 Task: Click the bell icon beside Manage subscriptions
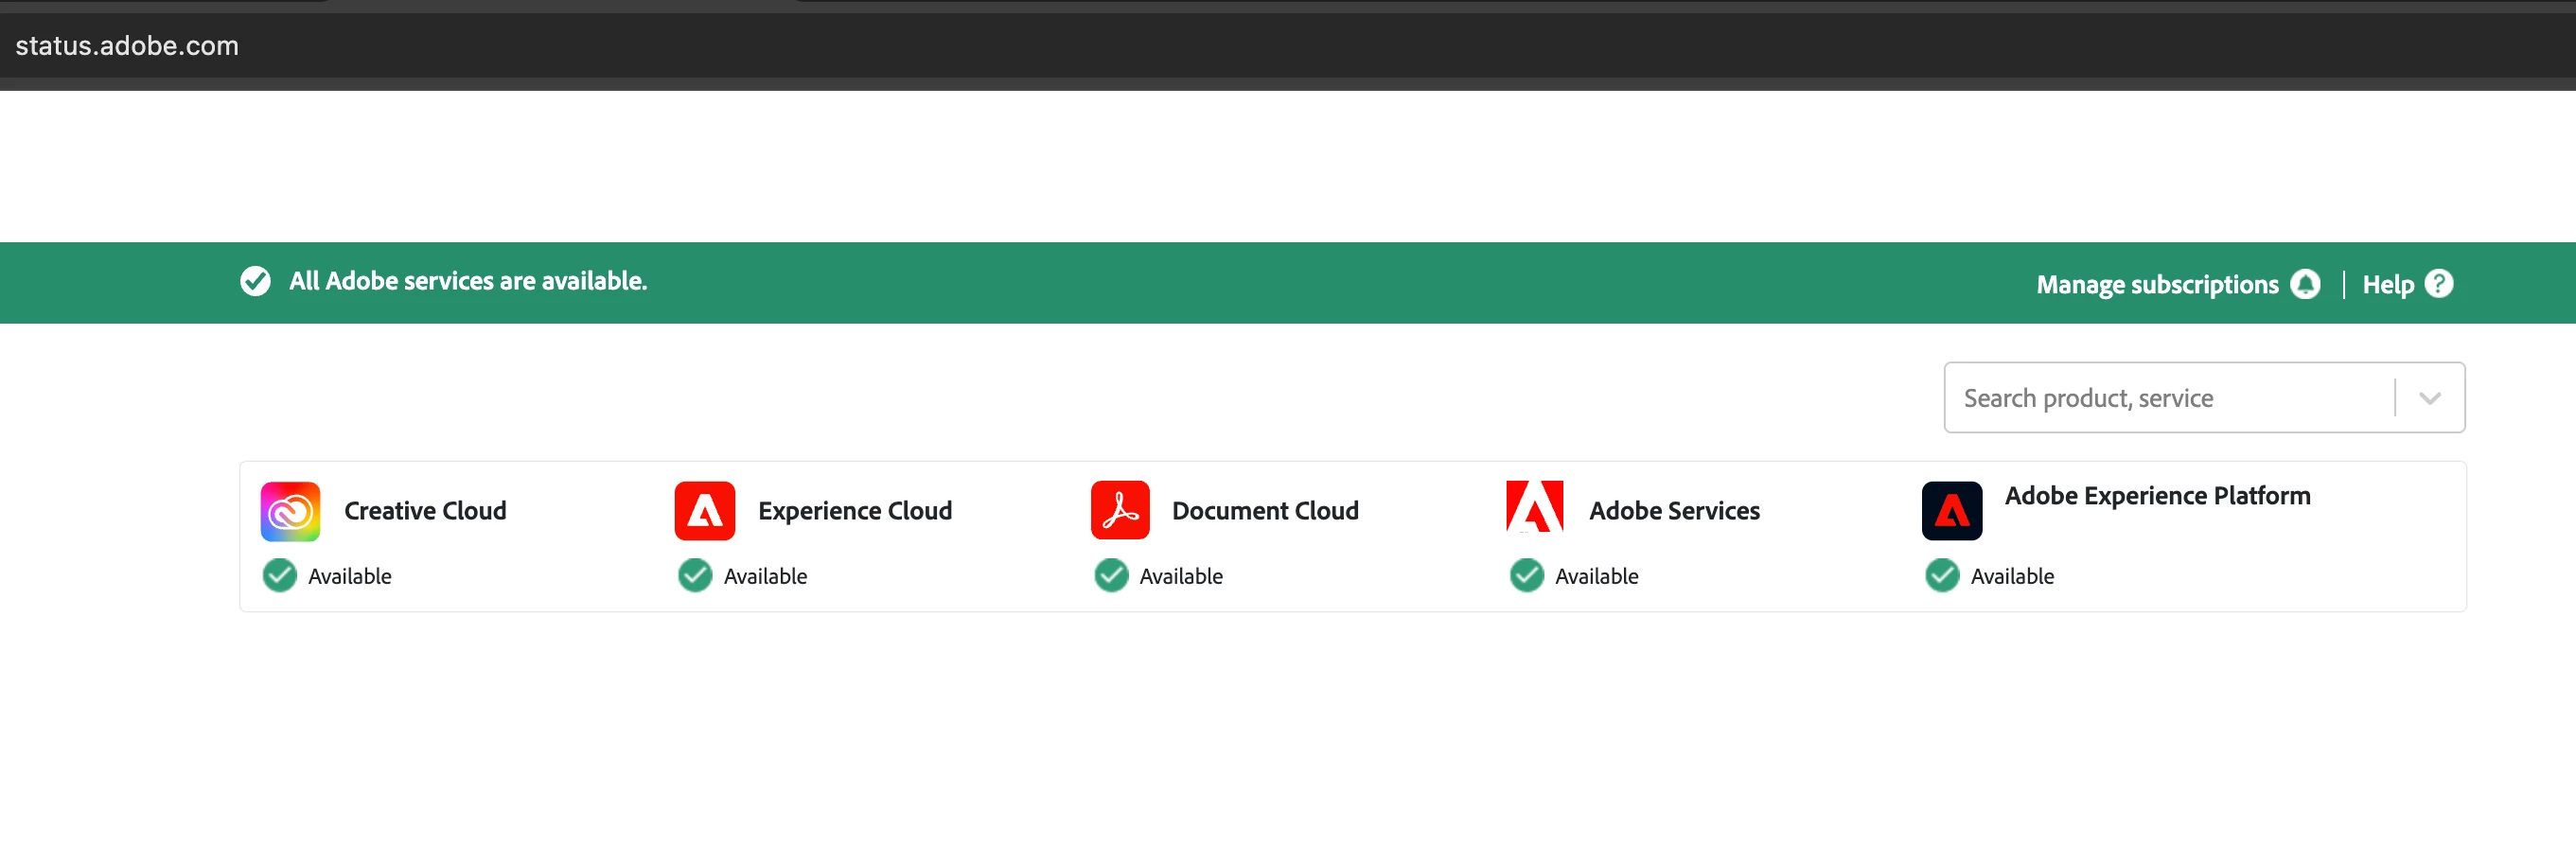(x=2304, y=284)
